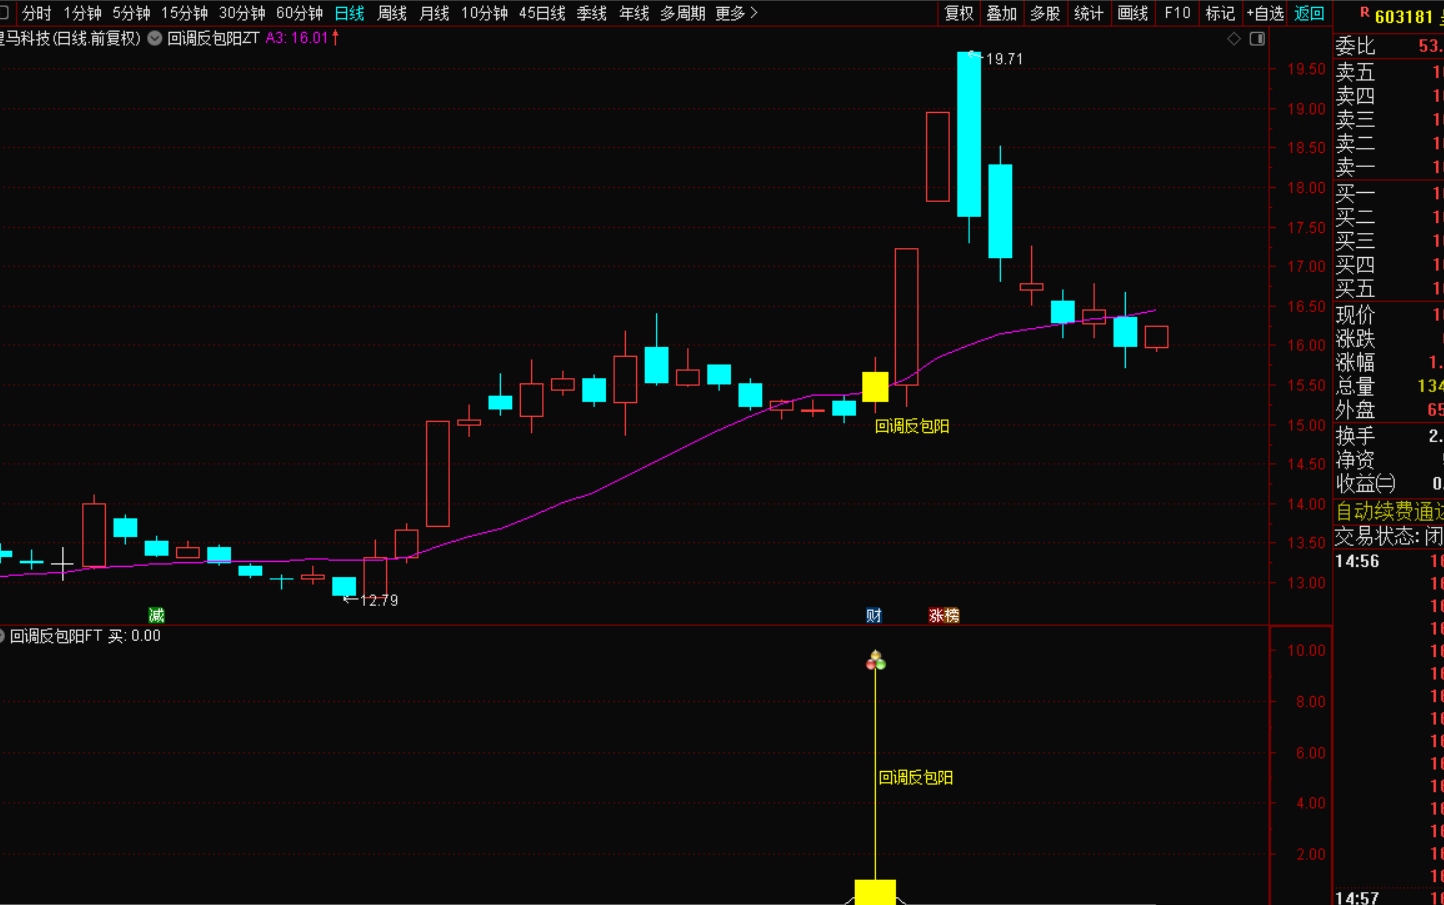Open the 回调反包阳FT sub-indicator menu icon
The width and height of the screenshot is (1444, 905).
pyautogui.click(x=2, y=636)
